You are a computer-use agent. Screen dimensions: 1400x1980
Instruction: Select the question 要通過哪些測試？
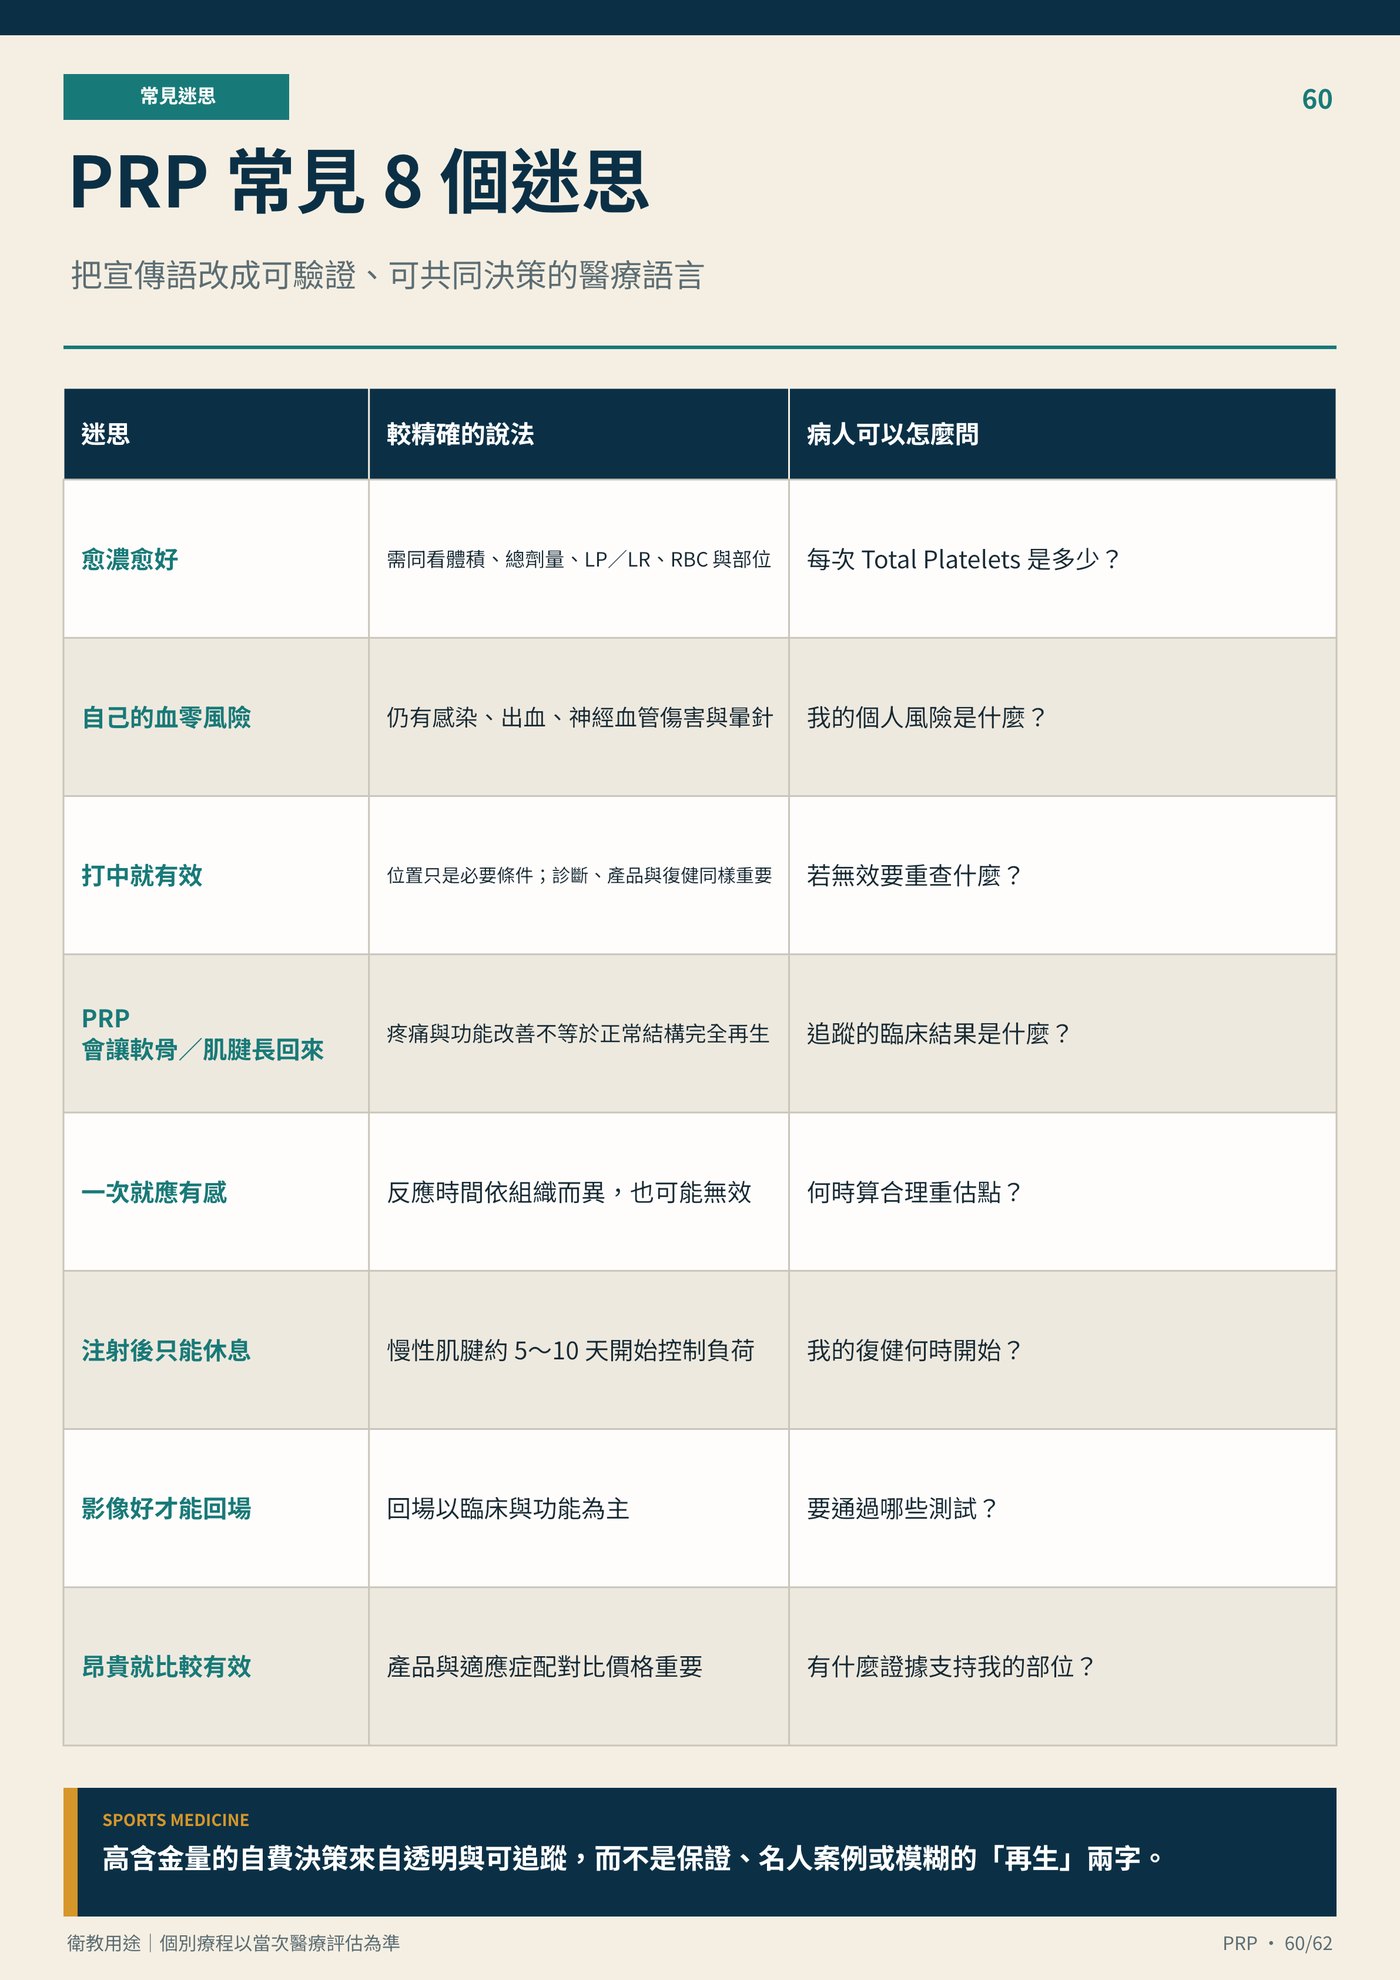point(1062,1508)
